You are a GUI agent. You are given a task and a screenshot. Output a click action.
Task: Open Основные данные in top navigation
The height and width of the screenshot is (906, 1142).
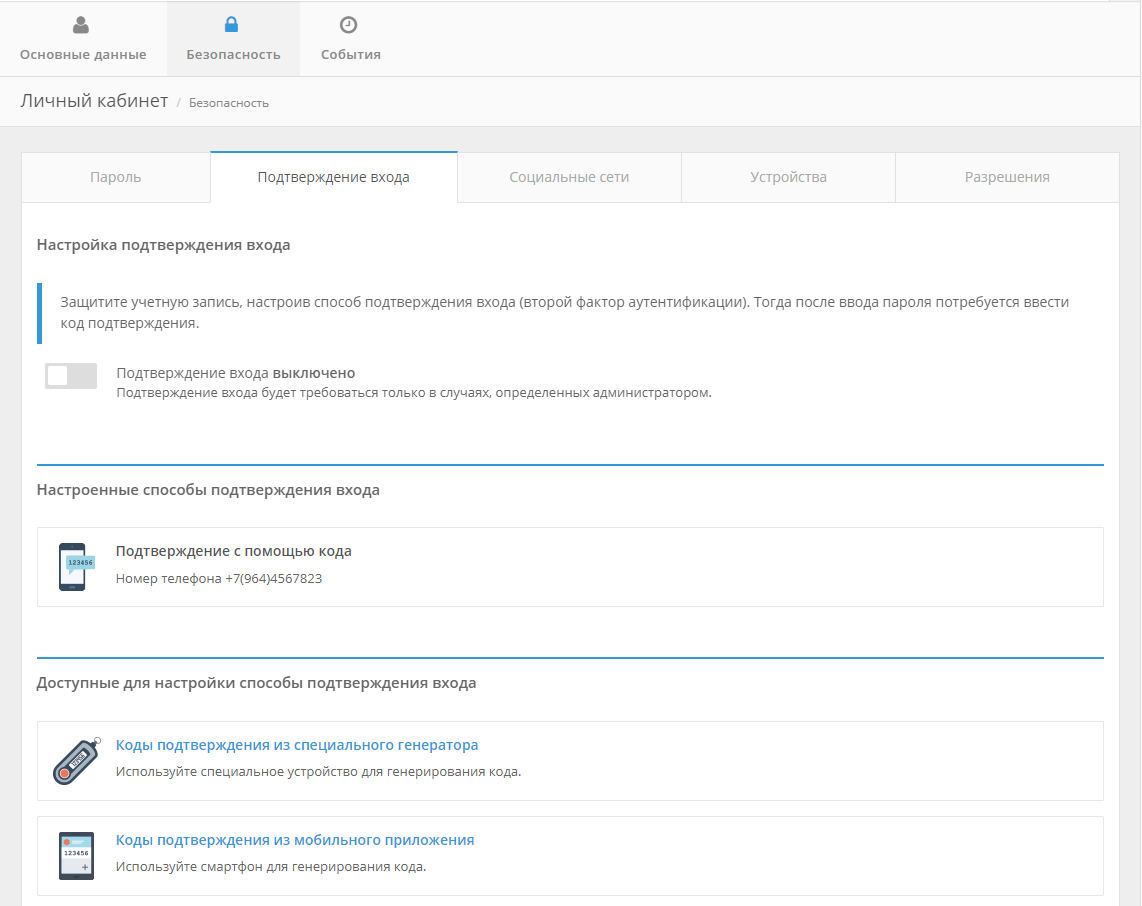coord(83,54)
